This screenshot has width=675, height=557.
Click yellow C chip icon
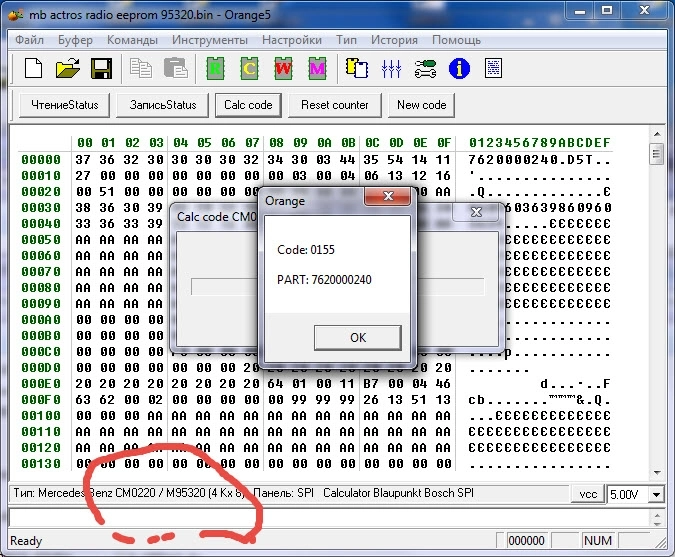(x=249, y=68)
